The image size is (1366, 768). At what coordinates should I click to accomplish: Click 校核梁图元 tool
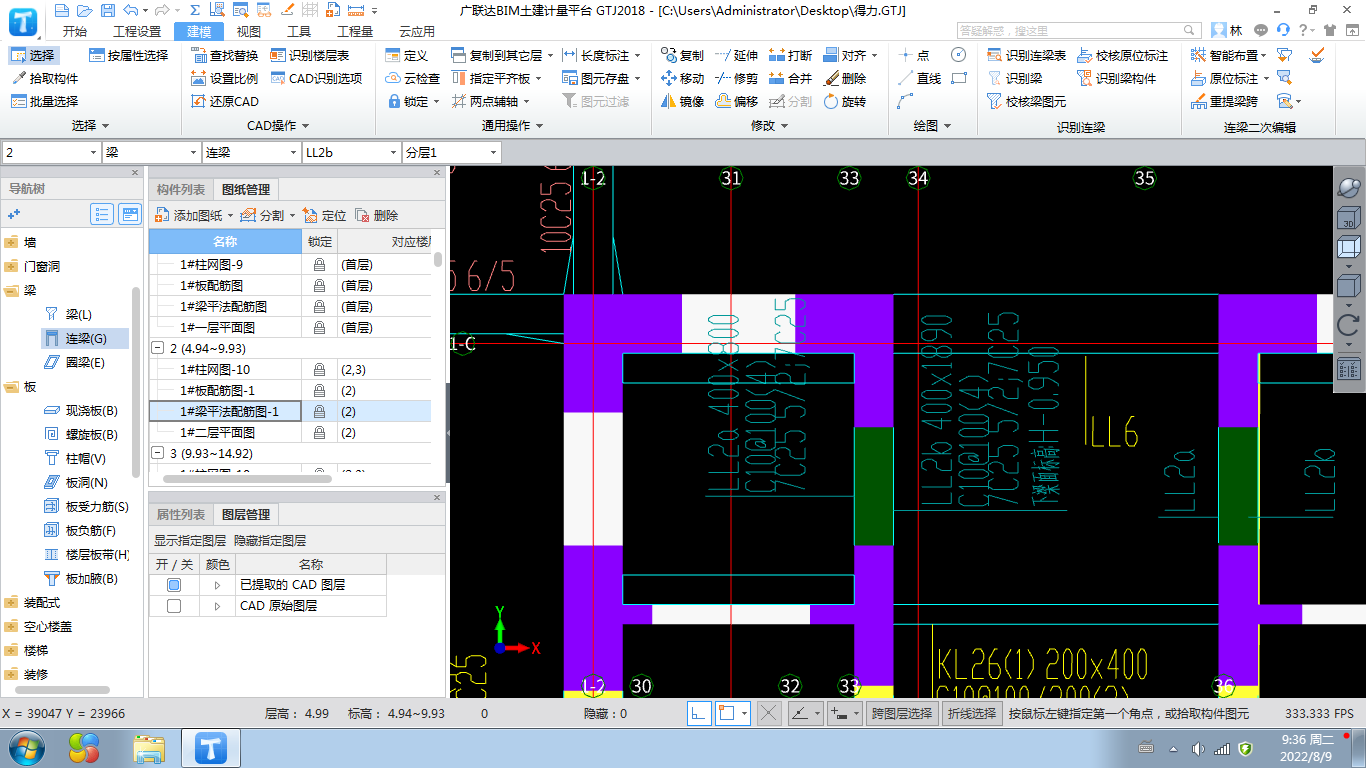click(1027, 101)
